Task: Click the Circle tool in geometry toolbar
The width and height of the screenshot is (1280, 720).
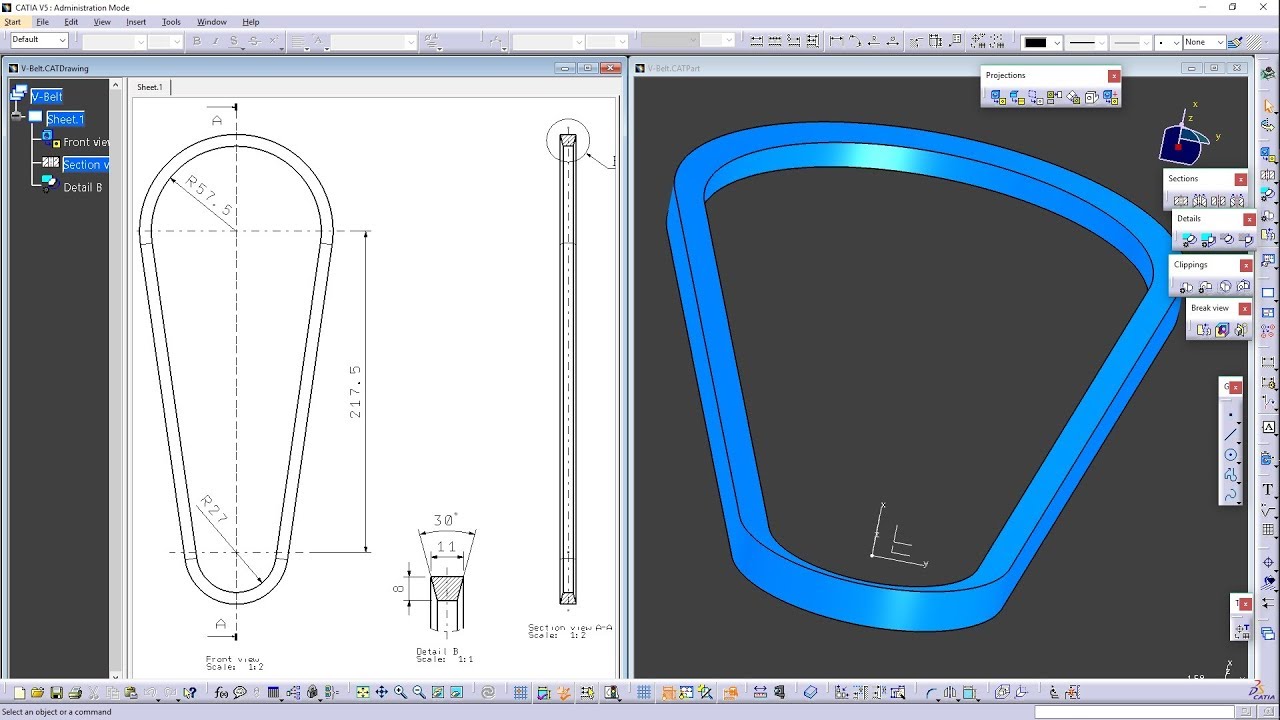Action: click(x=1231, y=455)
